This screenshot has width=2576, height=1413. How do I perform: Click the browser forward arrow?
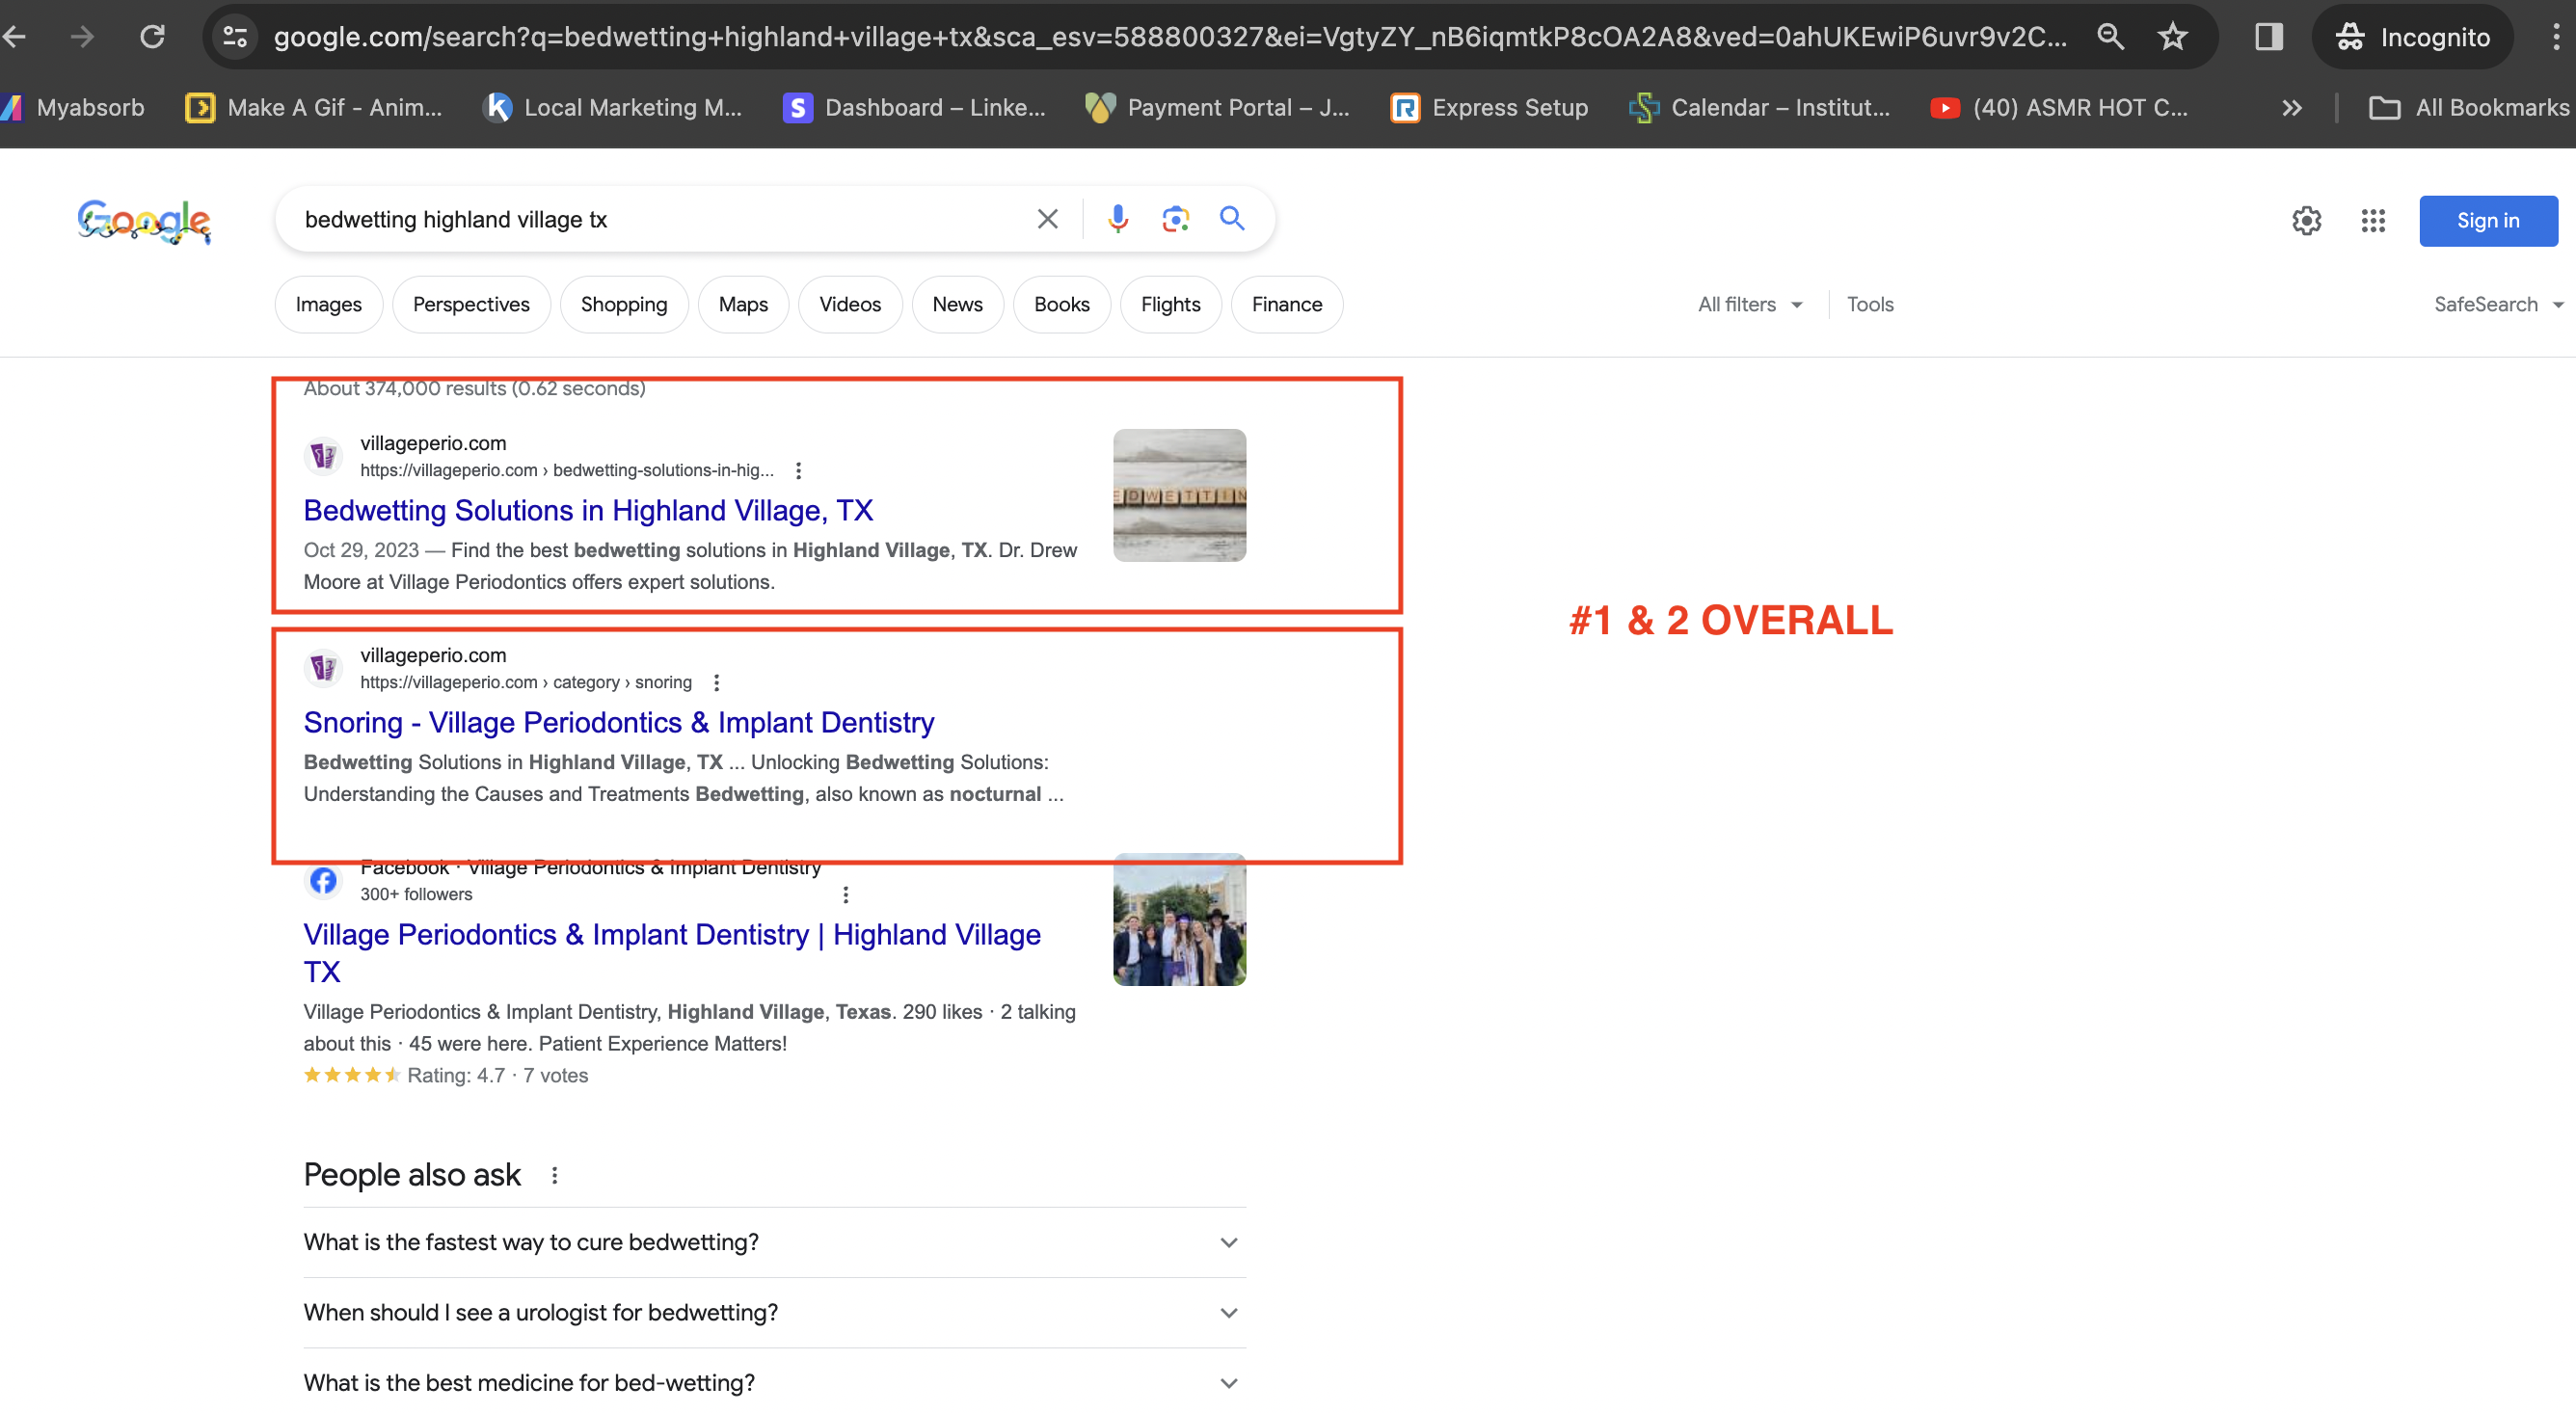(x=82, y=37)
